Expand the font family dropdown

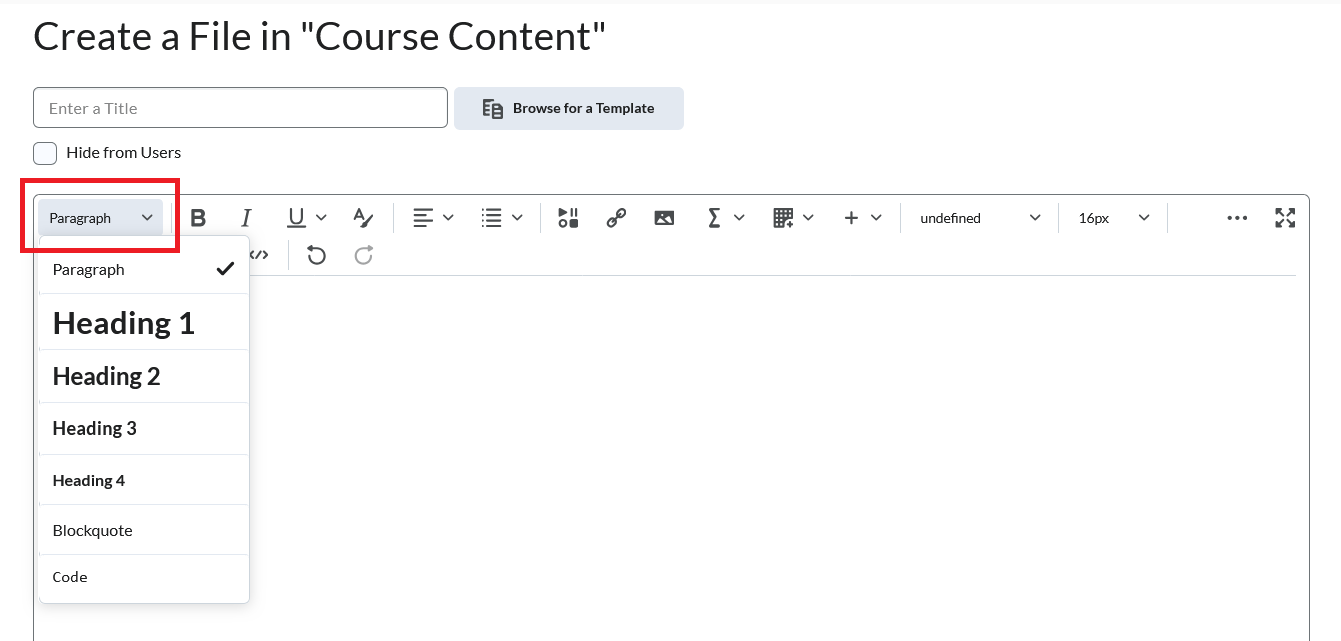point(979,218)
